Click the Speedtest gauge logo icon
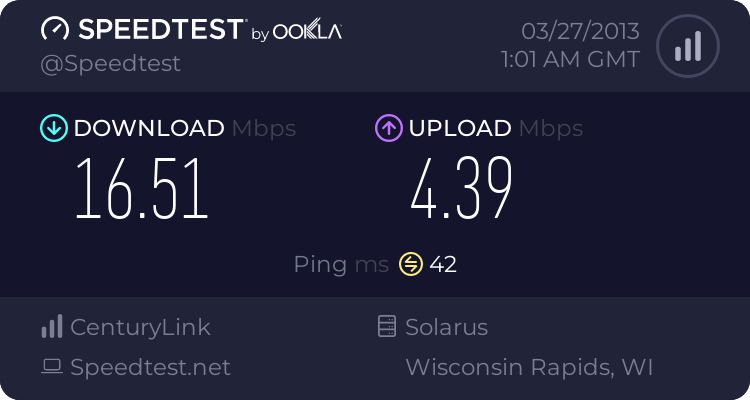The height and width of the screenshot is (400, 750). [x=55, y=30]
